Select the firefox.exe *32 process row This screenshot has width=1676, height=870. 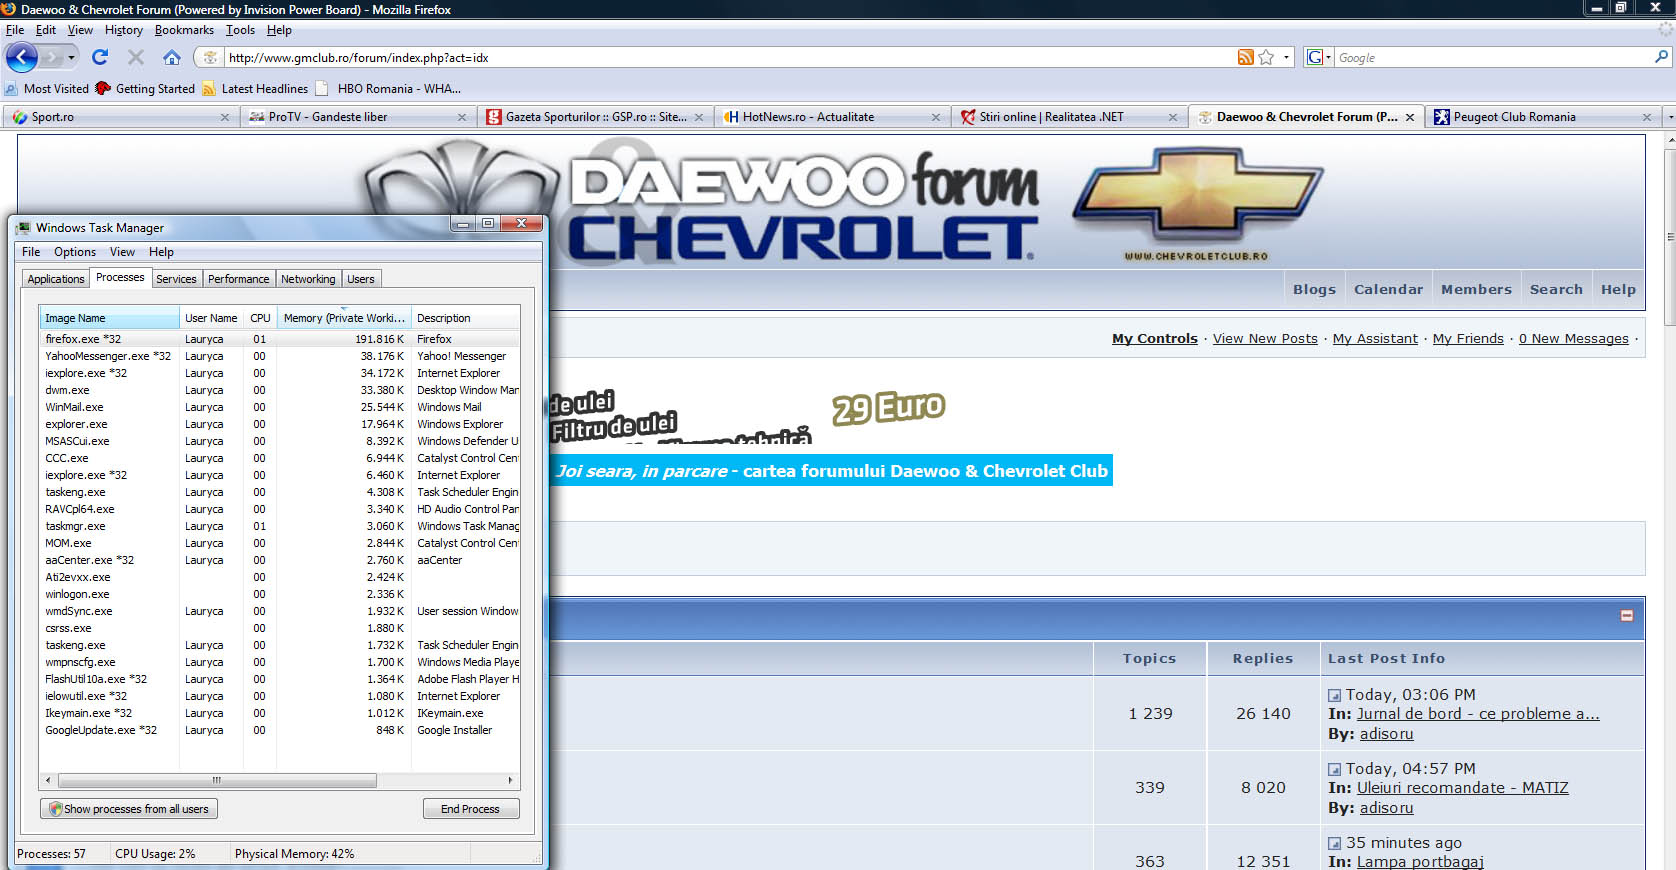click(x=280, y=339)
